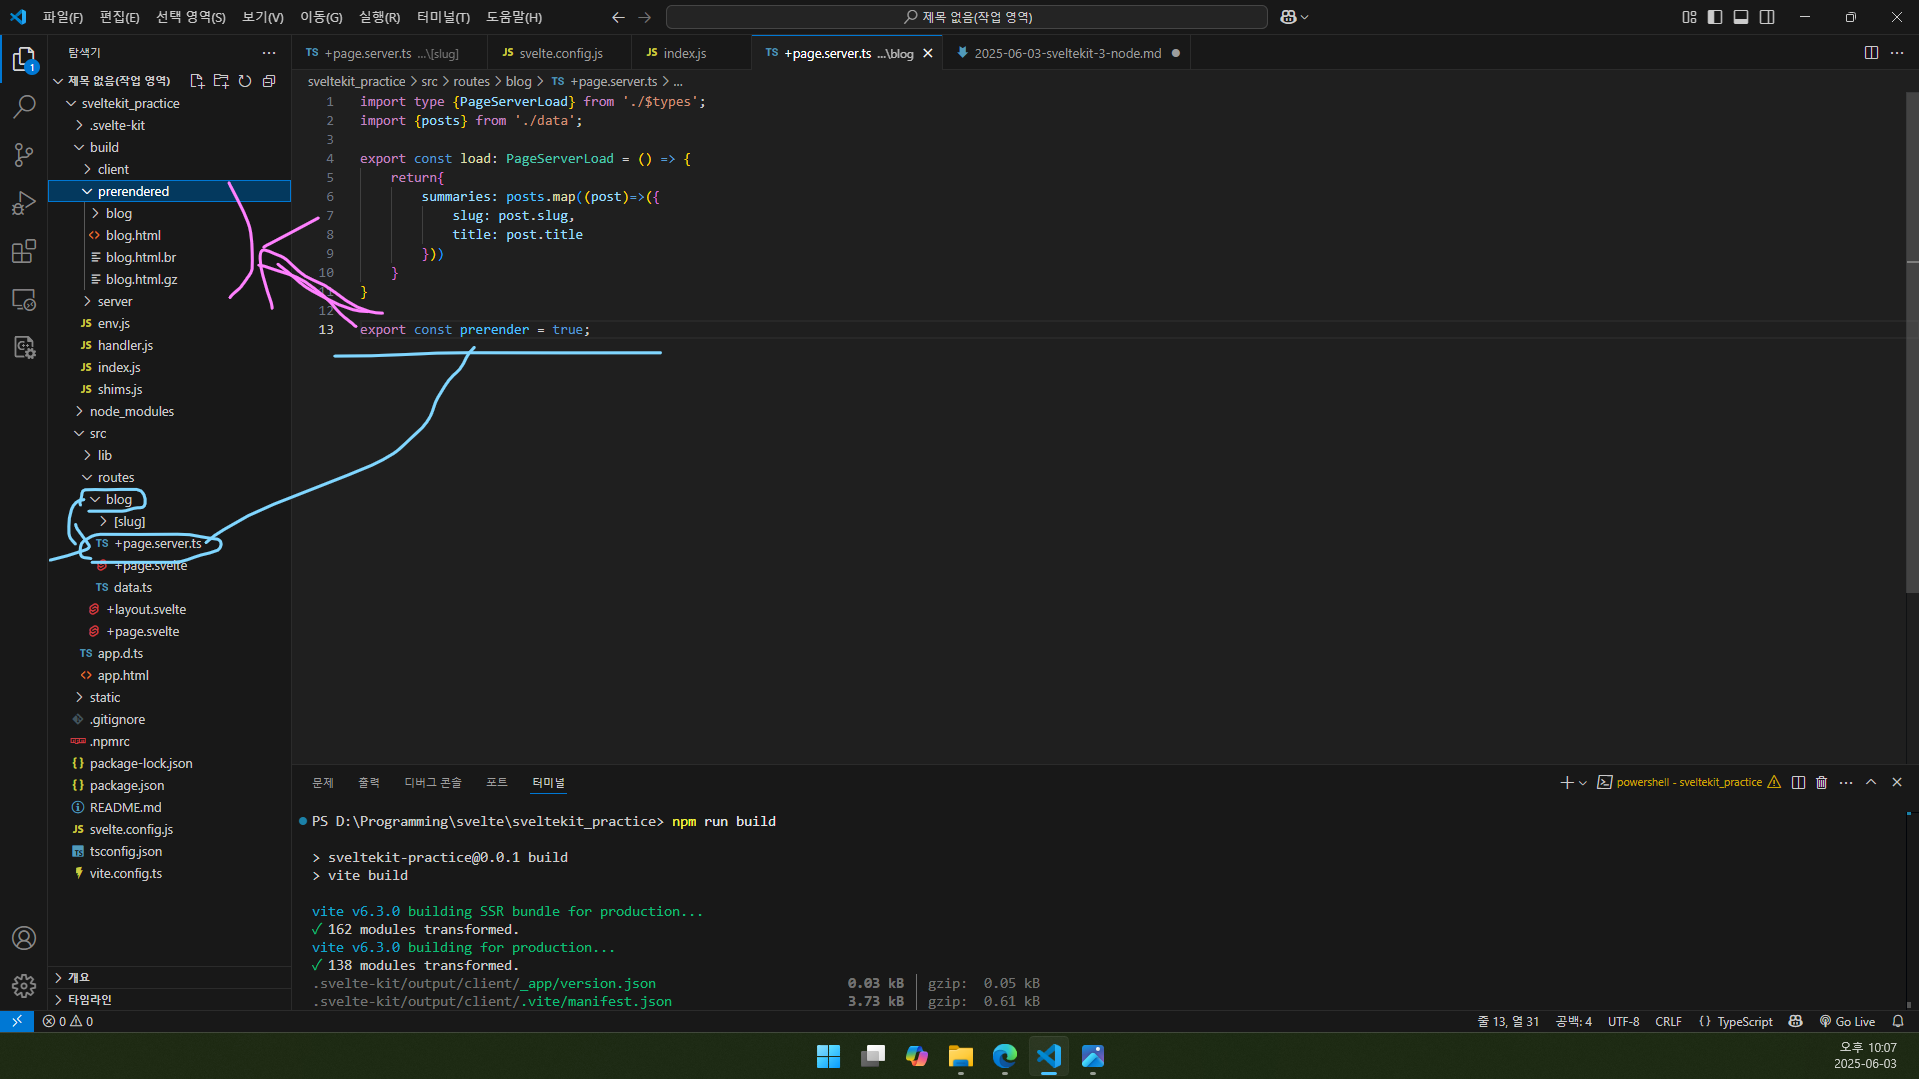Customize layout icon in title bar
Viewport: 1919px width, 1079px height.
(x=1689, y=17)
